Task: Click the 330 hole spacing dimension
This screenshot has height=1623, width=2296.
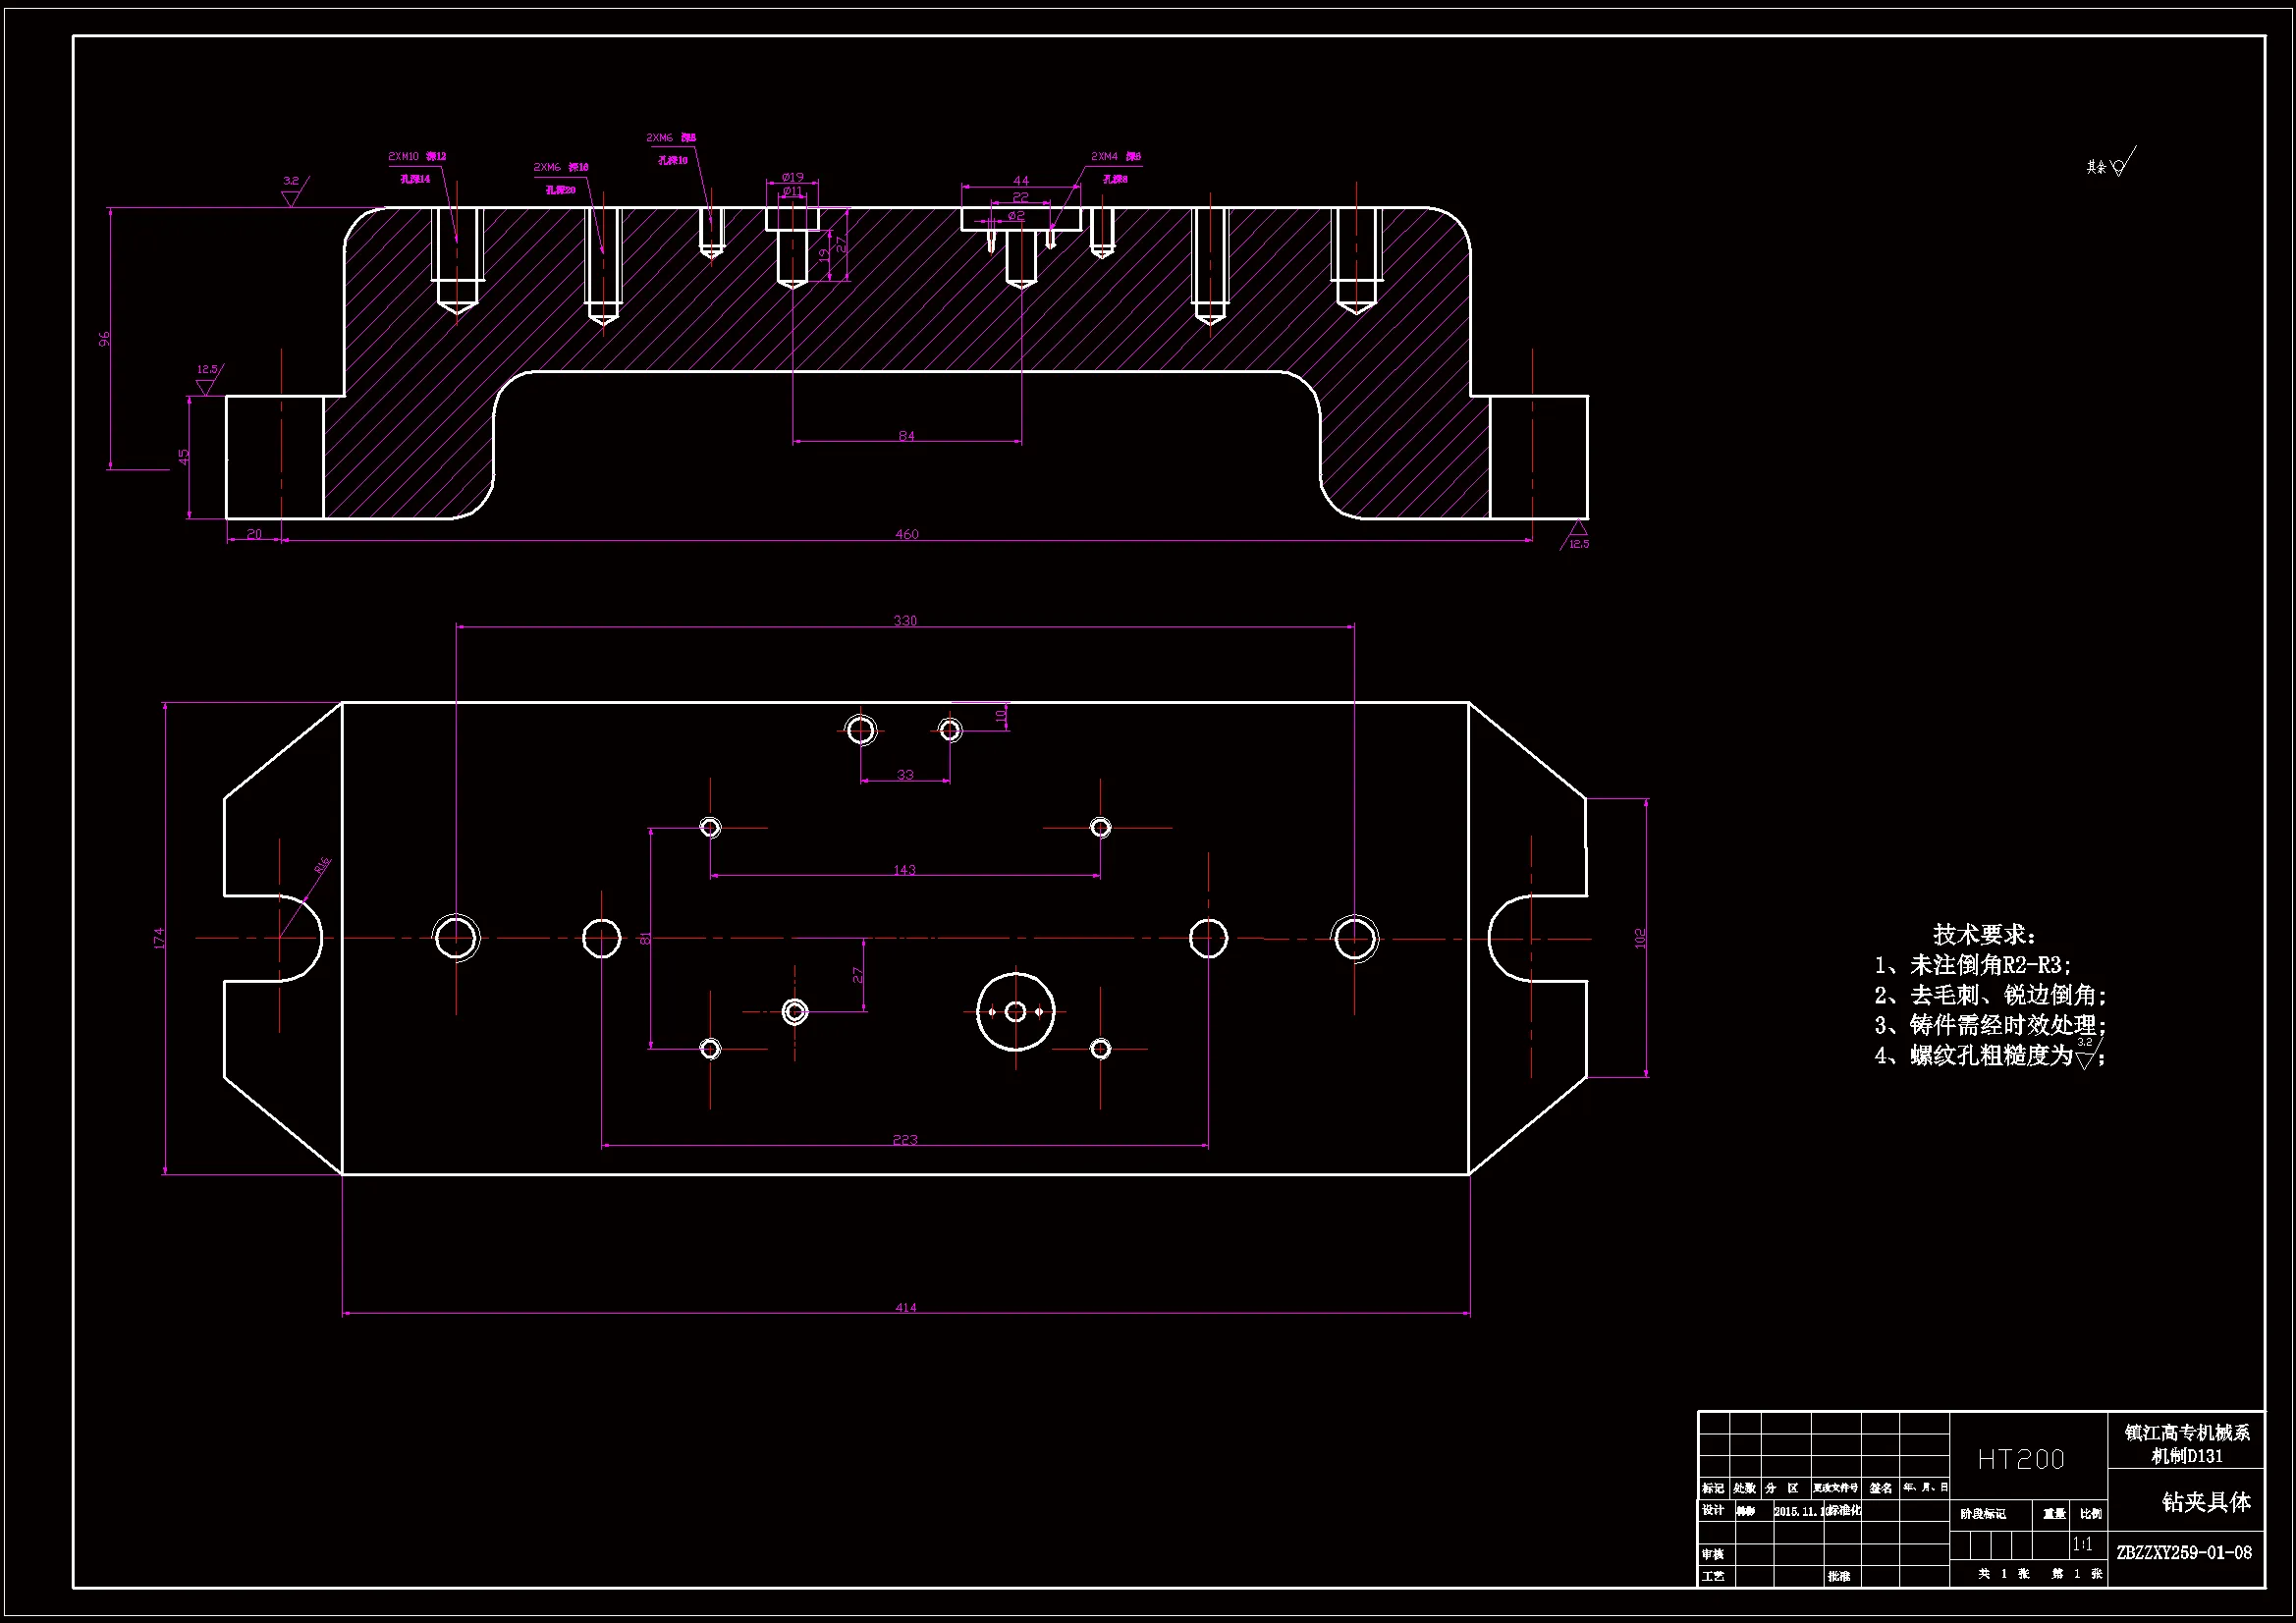Action: click(904, 620)
